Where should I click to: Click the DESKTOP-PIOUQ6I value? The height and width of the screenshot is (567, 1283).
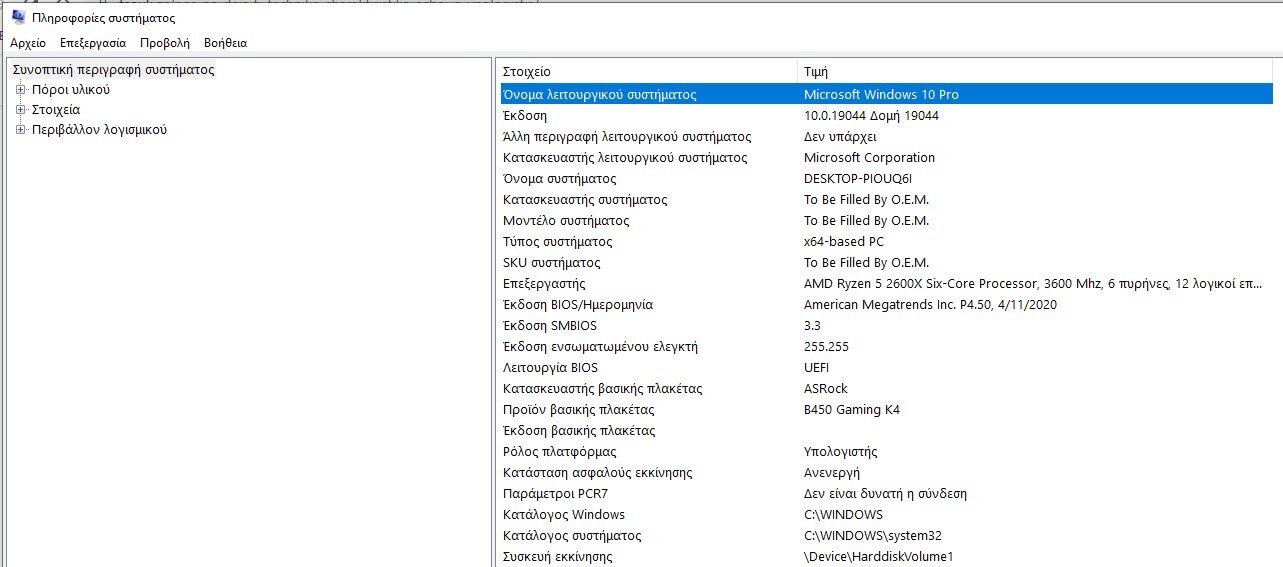[858, 178]
